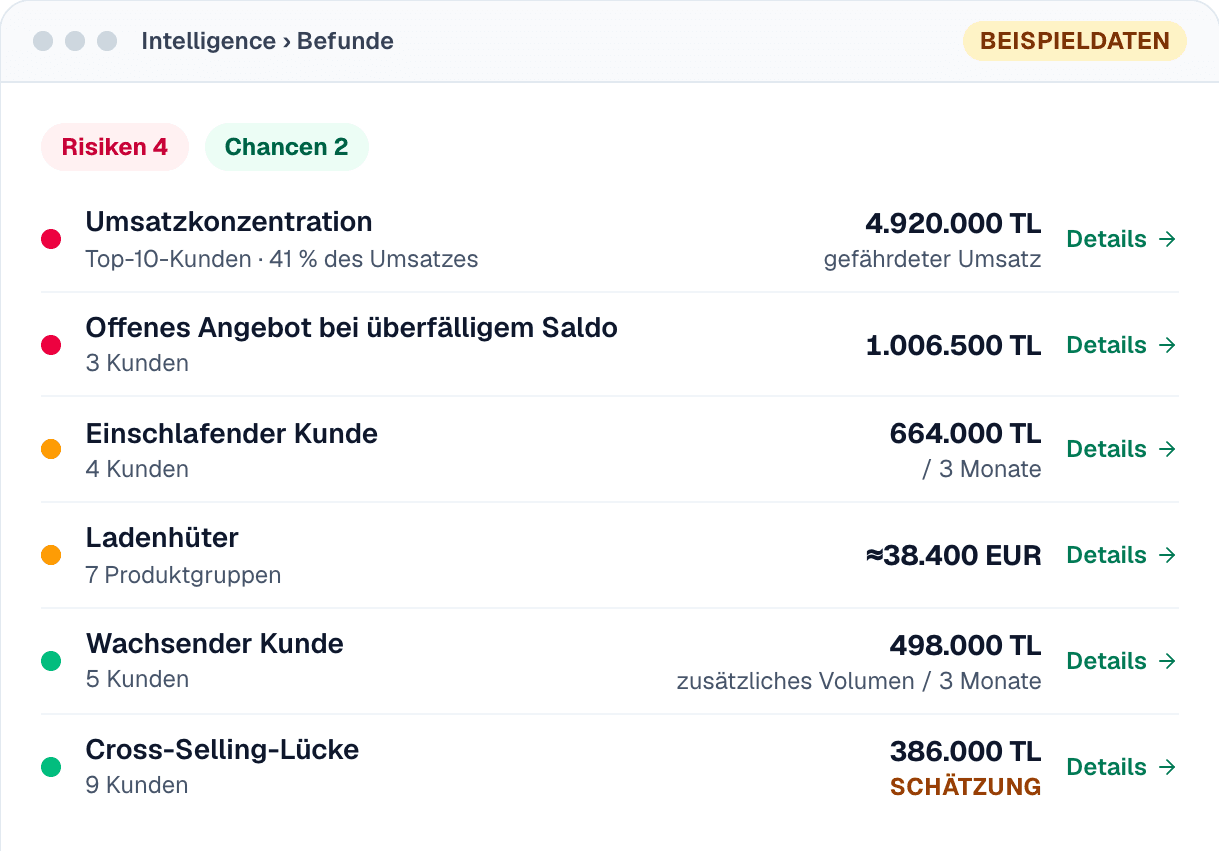Screen dimensions: 1219x851
Task: Click the Intelligence breadcrumb
Action: (208, 41)
